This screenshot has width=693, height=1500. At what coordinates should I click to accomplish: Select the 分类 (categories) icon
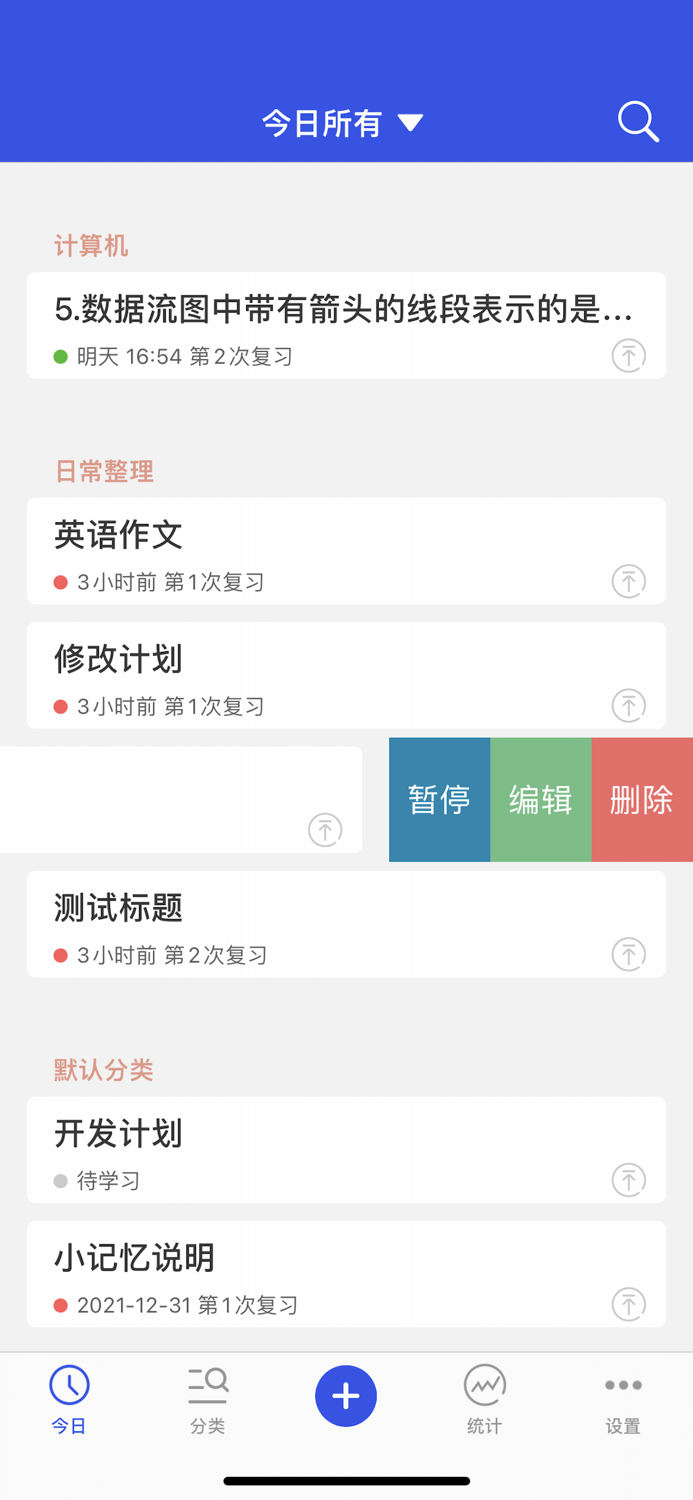pos(207,1385)
